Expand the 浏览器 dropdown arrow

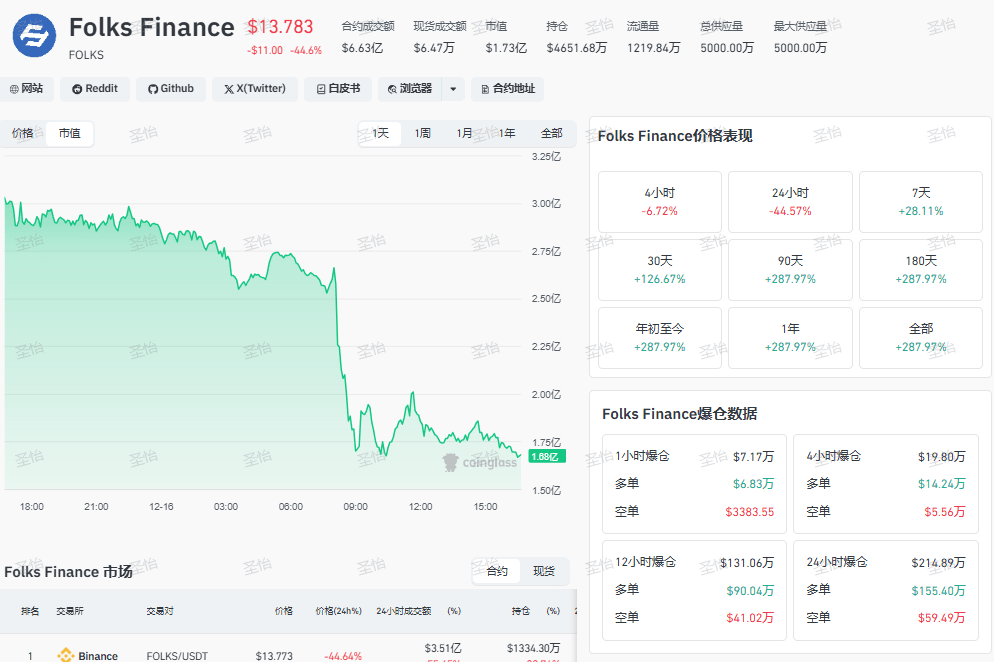tap(454, 89)
